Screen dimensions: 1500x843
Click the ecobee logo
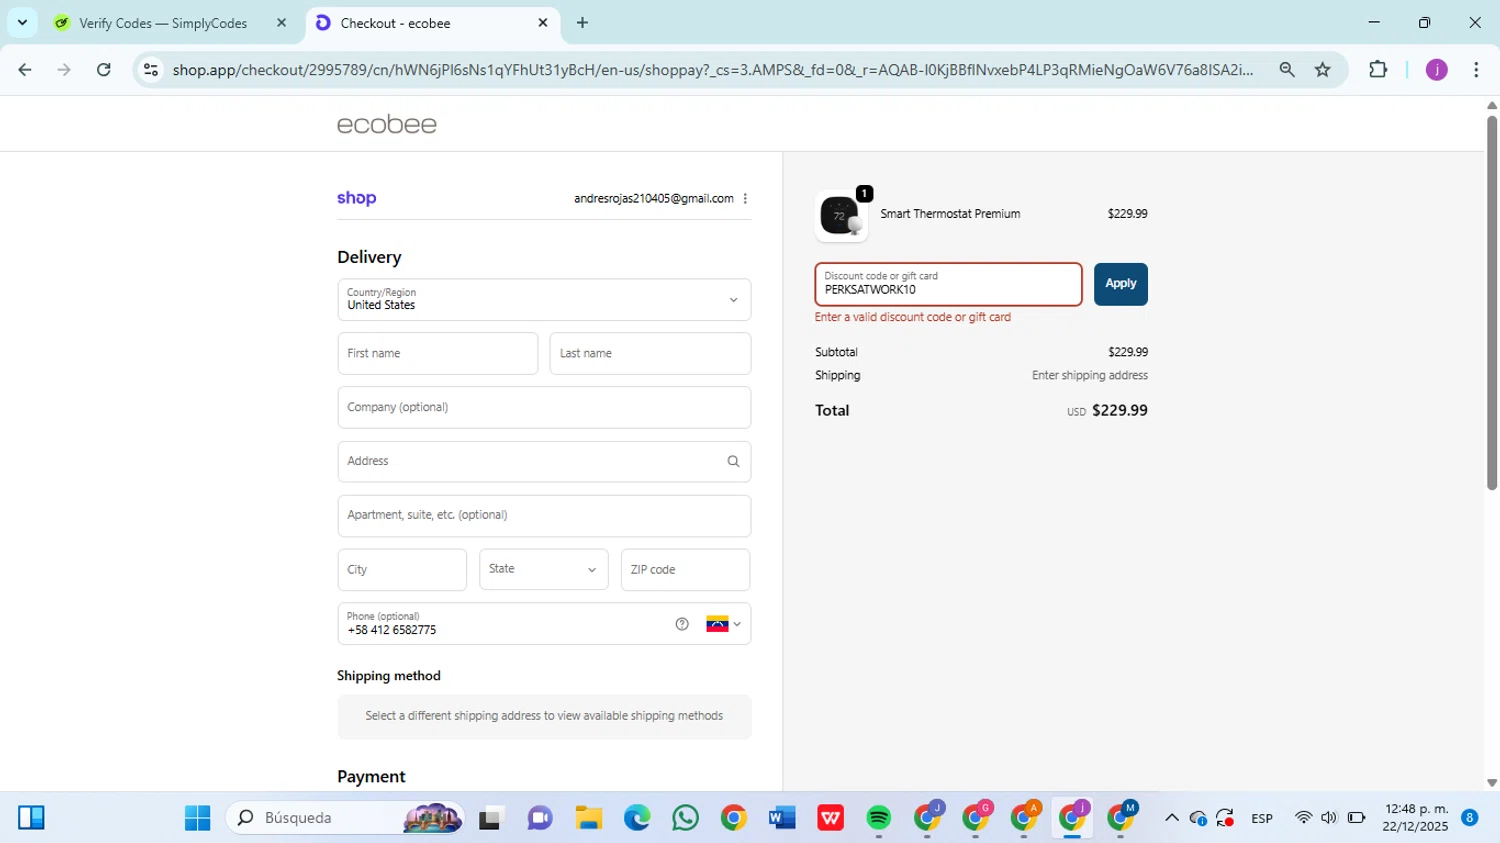tap(387, 124)
